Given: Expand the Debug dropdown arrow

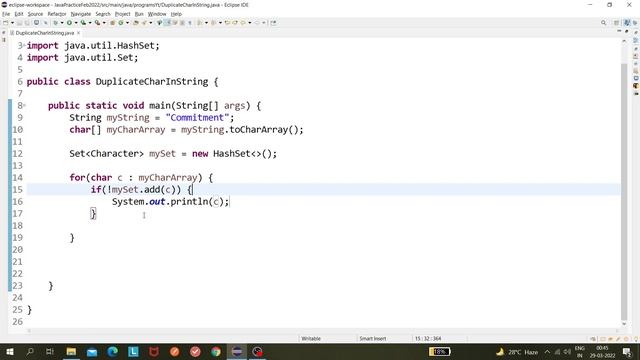Looking at the screenshot, I should [x=62, y=23].
